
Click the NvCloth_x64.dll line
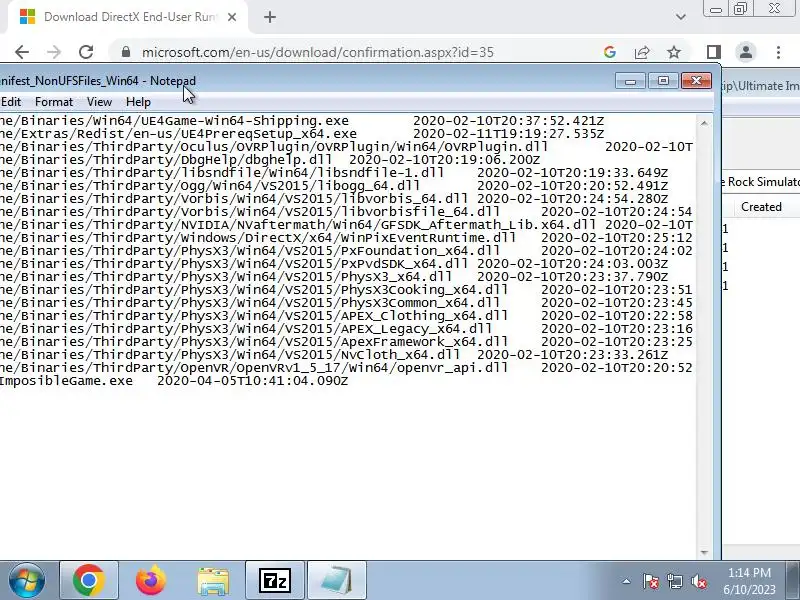point(334,355)
